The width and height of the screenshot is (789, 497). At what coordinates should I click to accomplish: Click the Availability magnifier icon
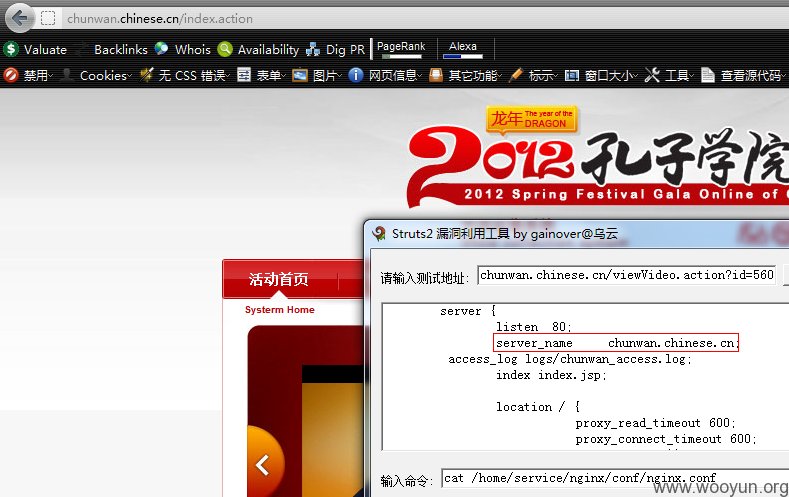[x=225, y=49]
